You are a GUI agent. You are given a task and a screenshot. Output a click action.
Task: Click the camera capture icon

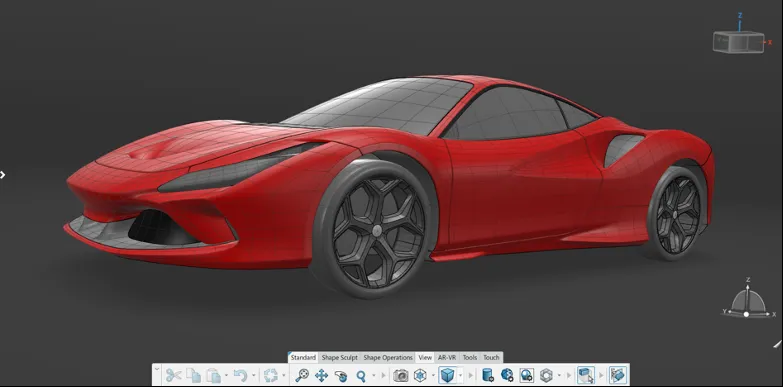pos(400,375)
